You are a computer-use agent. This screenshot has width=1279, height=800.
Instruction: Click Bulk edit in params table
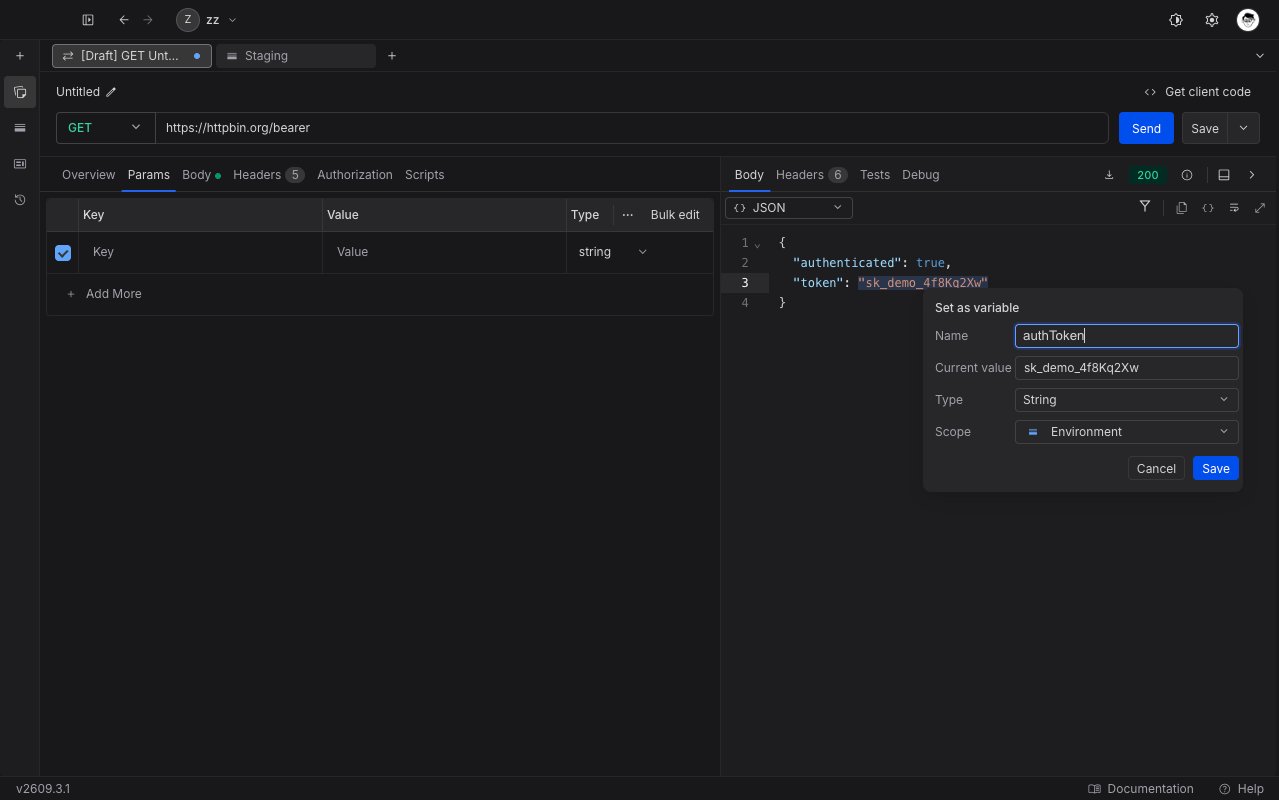click(675, 215)
